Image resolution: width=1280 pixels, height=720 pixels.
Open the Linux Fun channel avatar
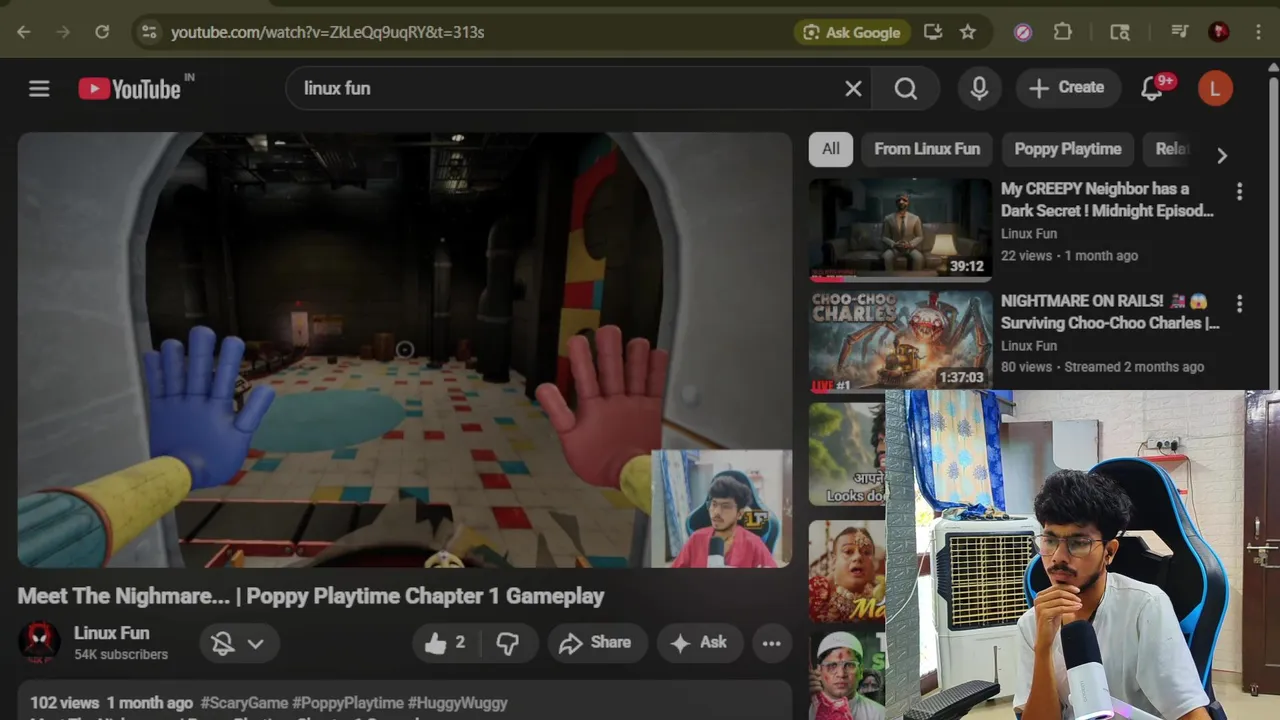[39, 643]
